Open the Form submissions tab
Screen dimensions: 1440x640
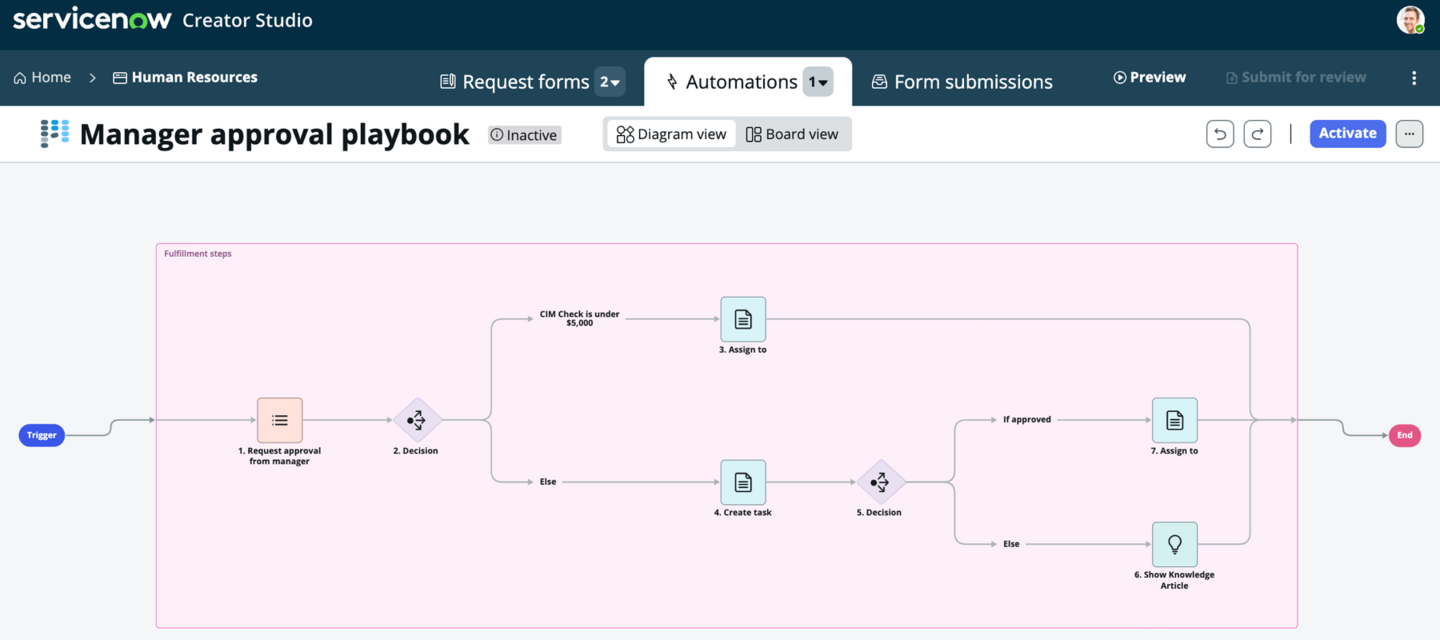[x=962, y=82]
